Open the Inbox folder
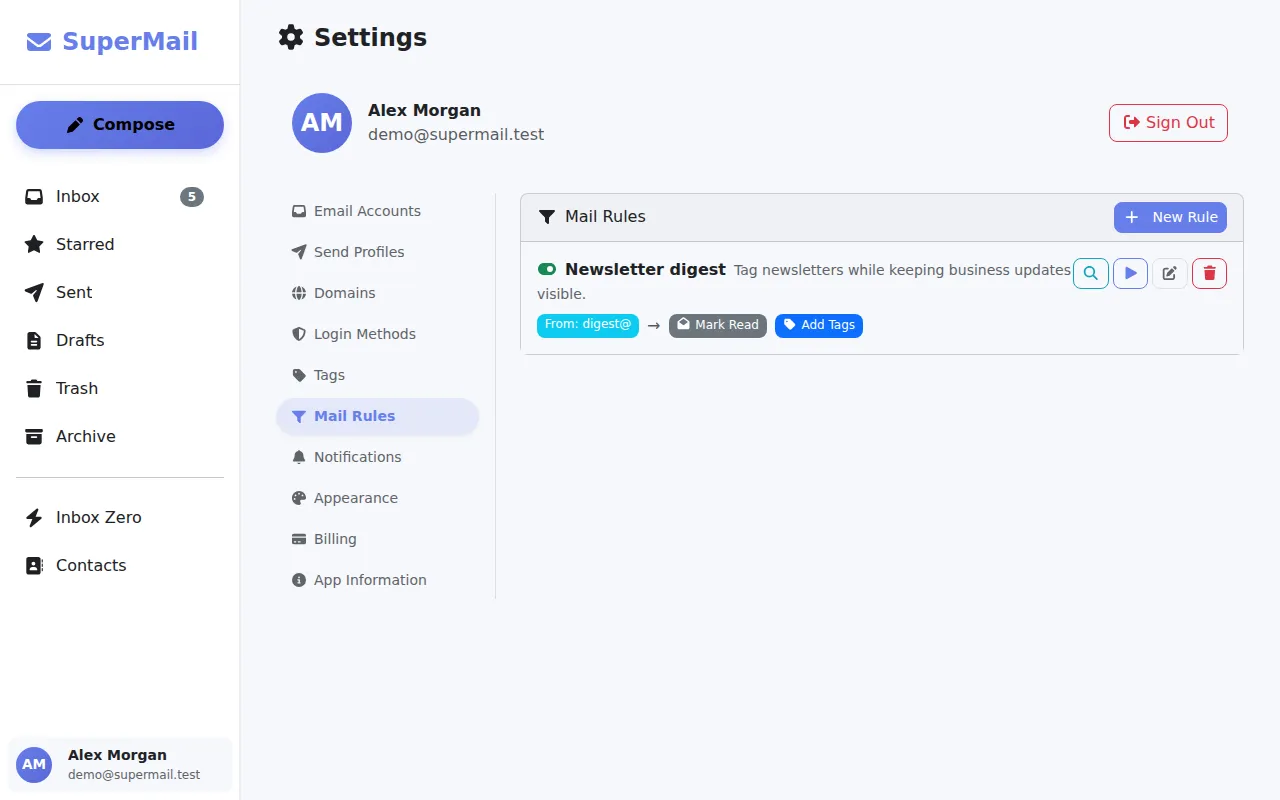This screenshot has width=1280, height=800. (x=120, y=197)
